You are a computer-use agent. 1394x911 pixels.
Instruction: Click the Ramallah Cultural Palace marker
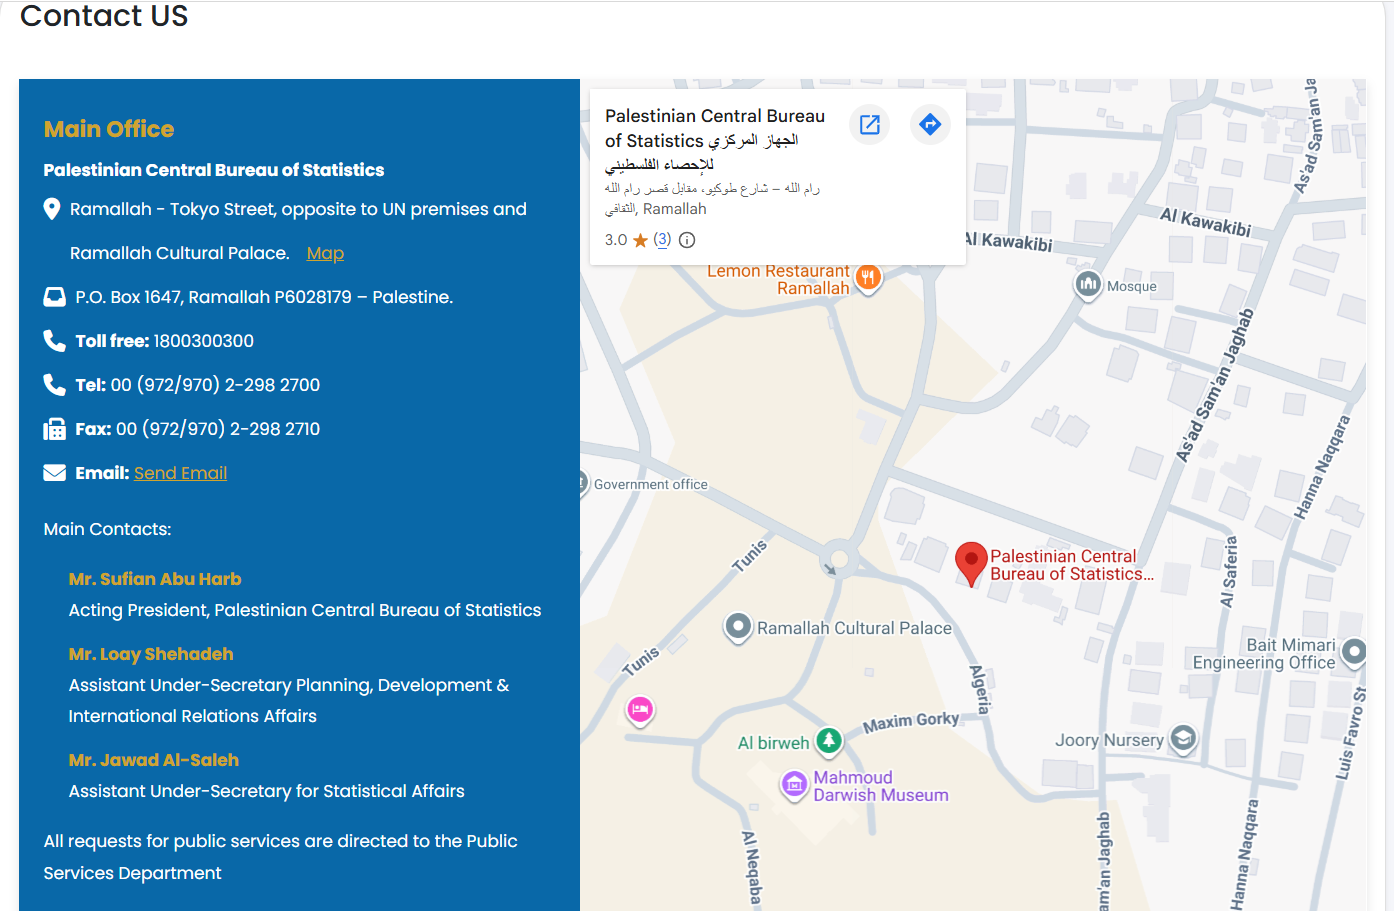point(738,627)
